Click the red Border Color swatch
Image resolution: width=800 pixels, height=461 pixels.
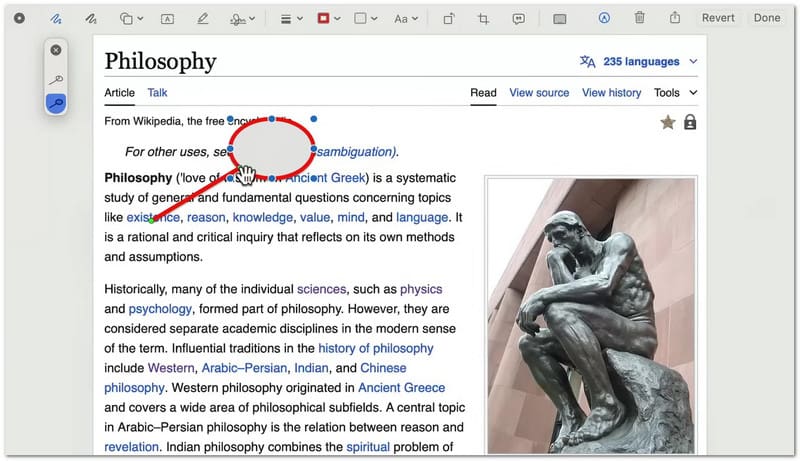pyautogui.click(x=323, y=18)
